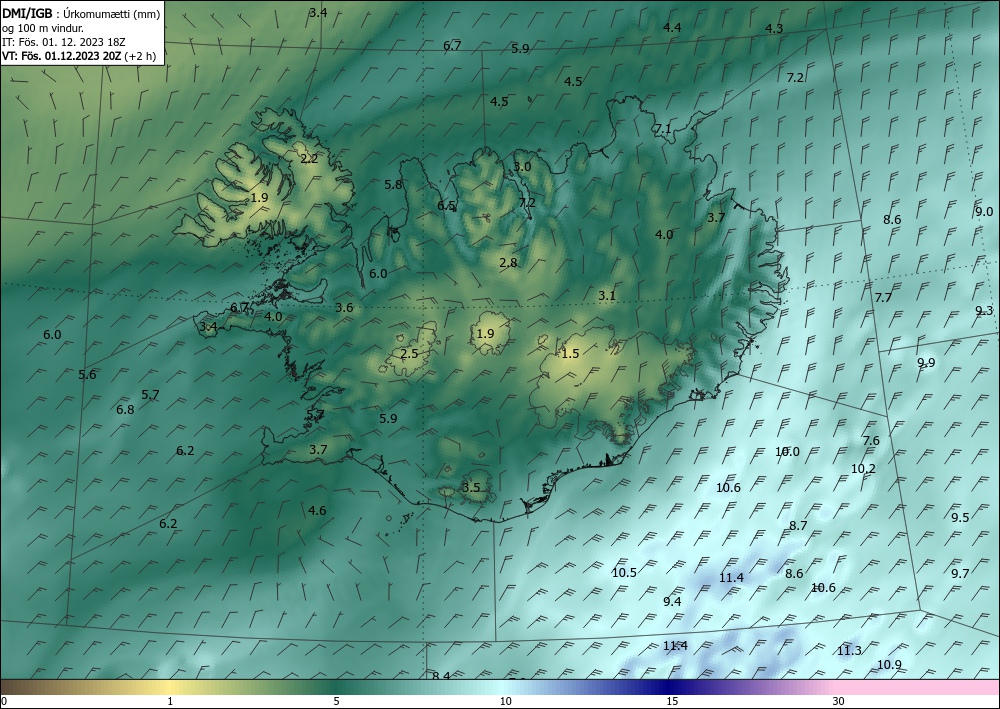Select the 10.5 value on the map
Viewport: 1000px width, 709px height.
pos(624,572)
